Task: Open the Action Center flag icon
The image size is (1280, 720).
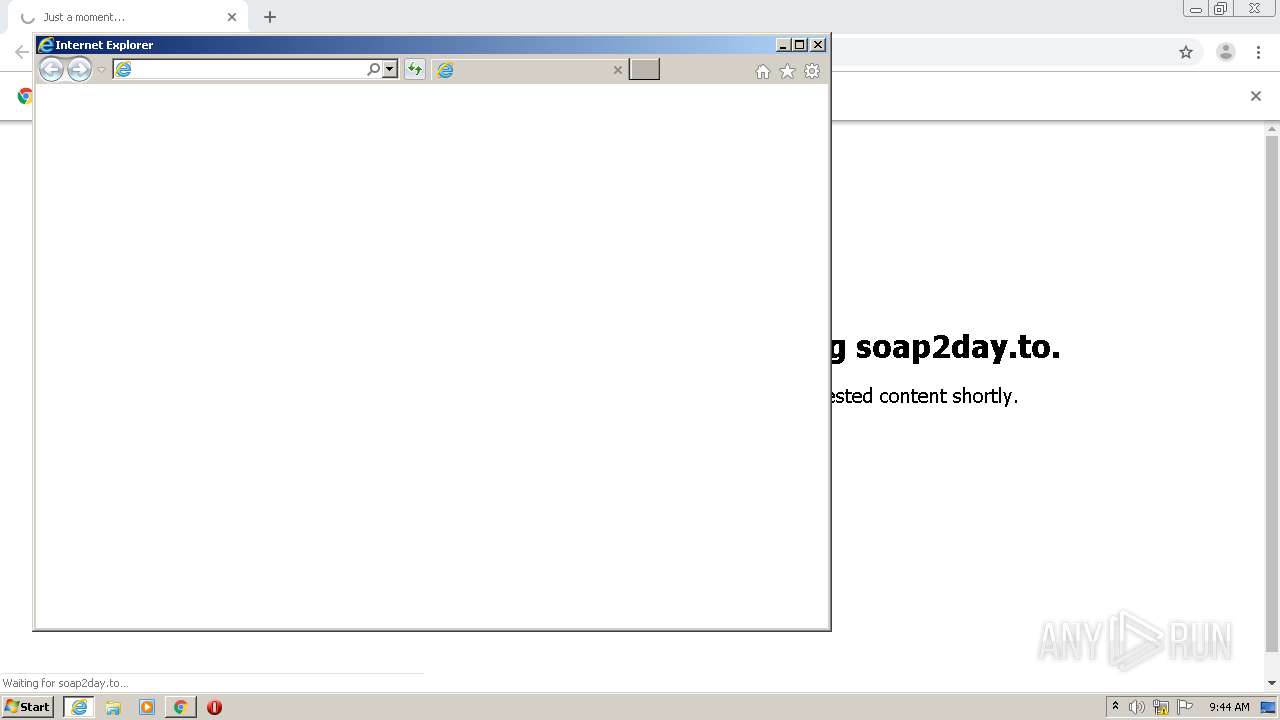Action: pyautogui.click(x=1185, y=707)
